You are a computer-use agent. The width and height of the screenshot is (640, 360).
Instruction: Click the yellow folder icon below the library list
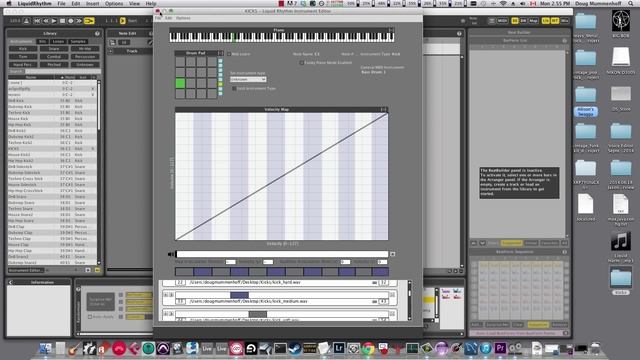(97, 270)
